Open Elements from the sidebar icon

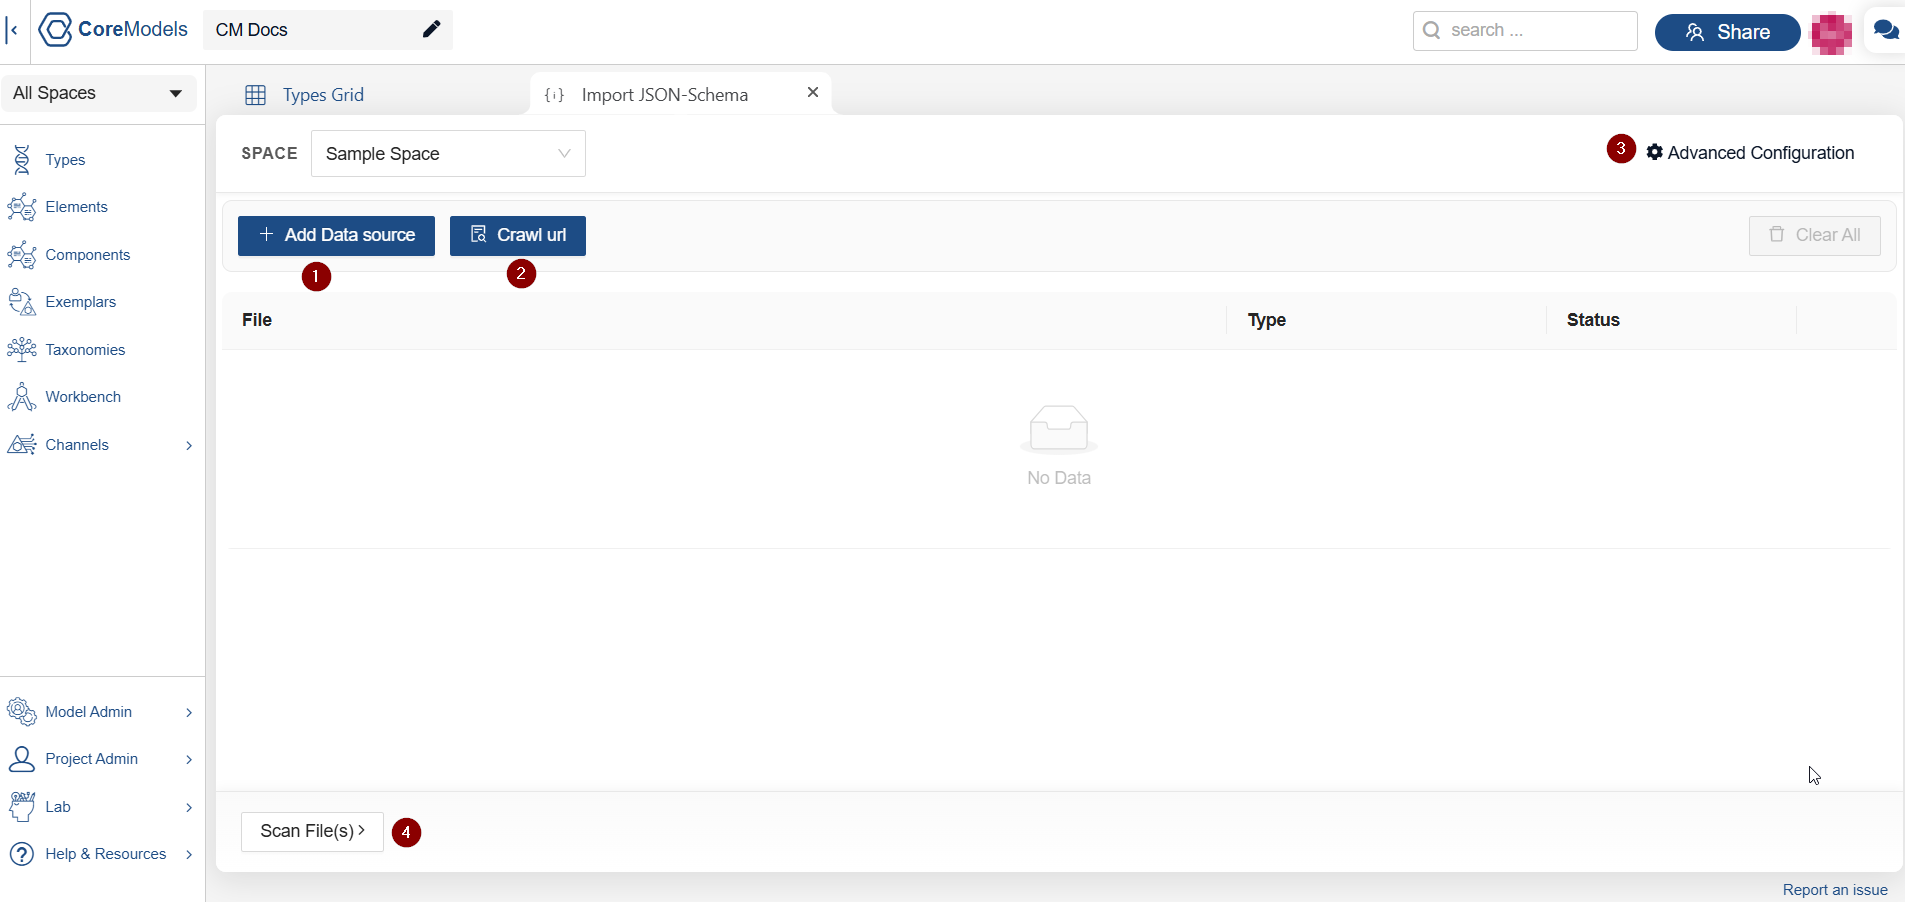tap(21, 207)
